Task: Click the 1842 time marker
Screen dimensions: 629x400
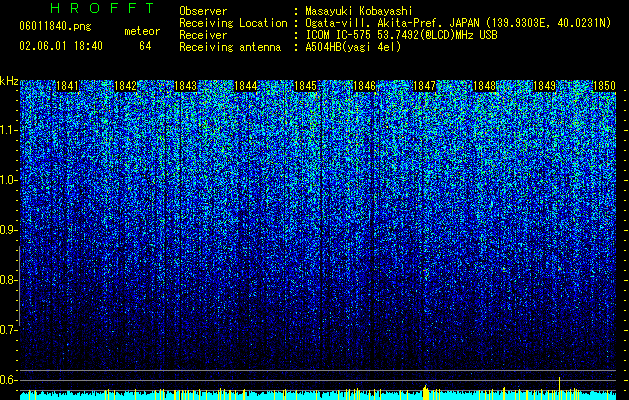Action: pyautogui.click(x=126, y=86)
